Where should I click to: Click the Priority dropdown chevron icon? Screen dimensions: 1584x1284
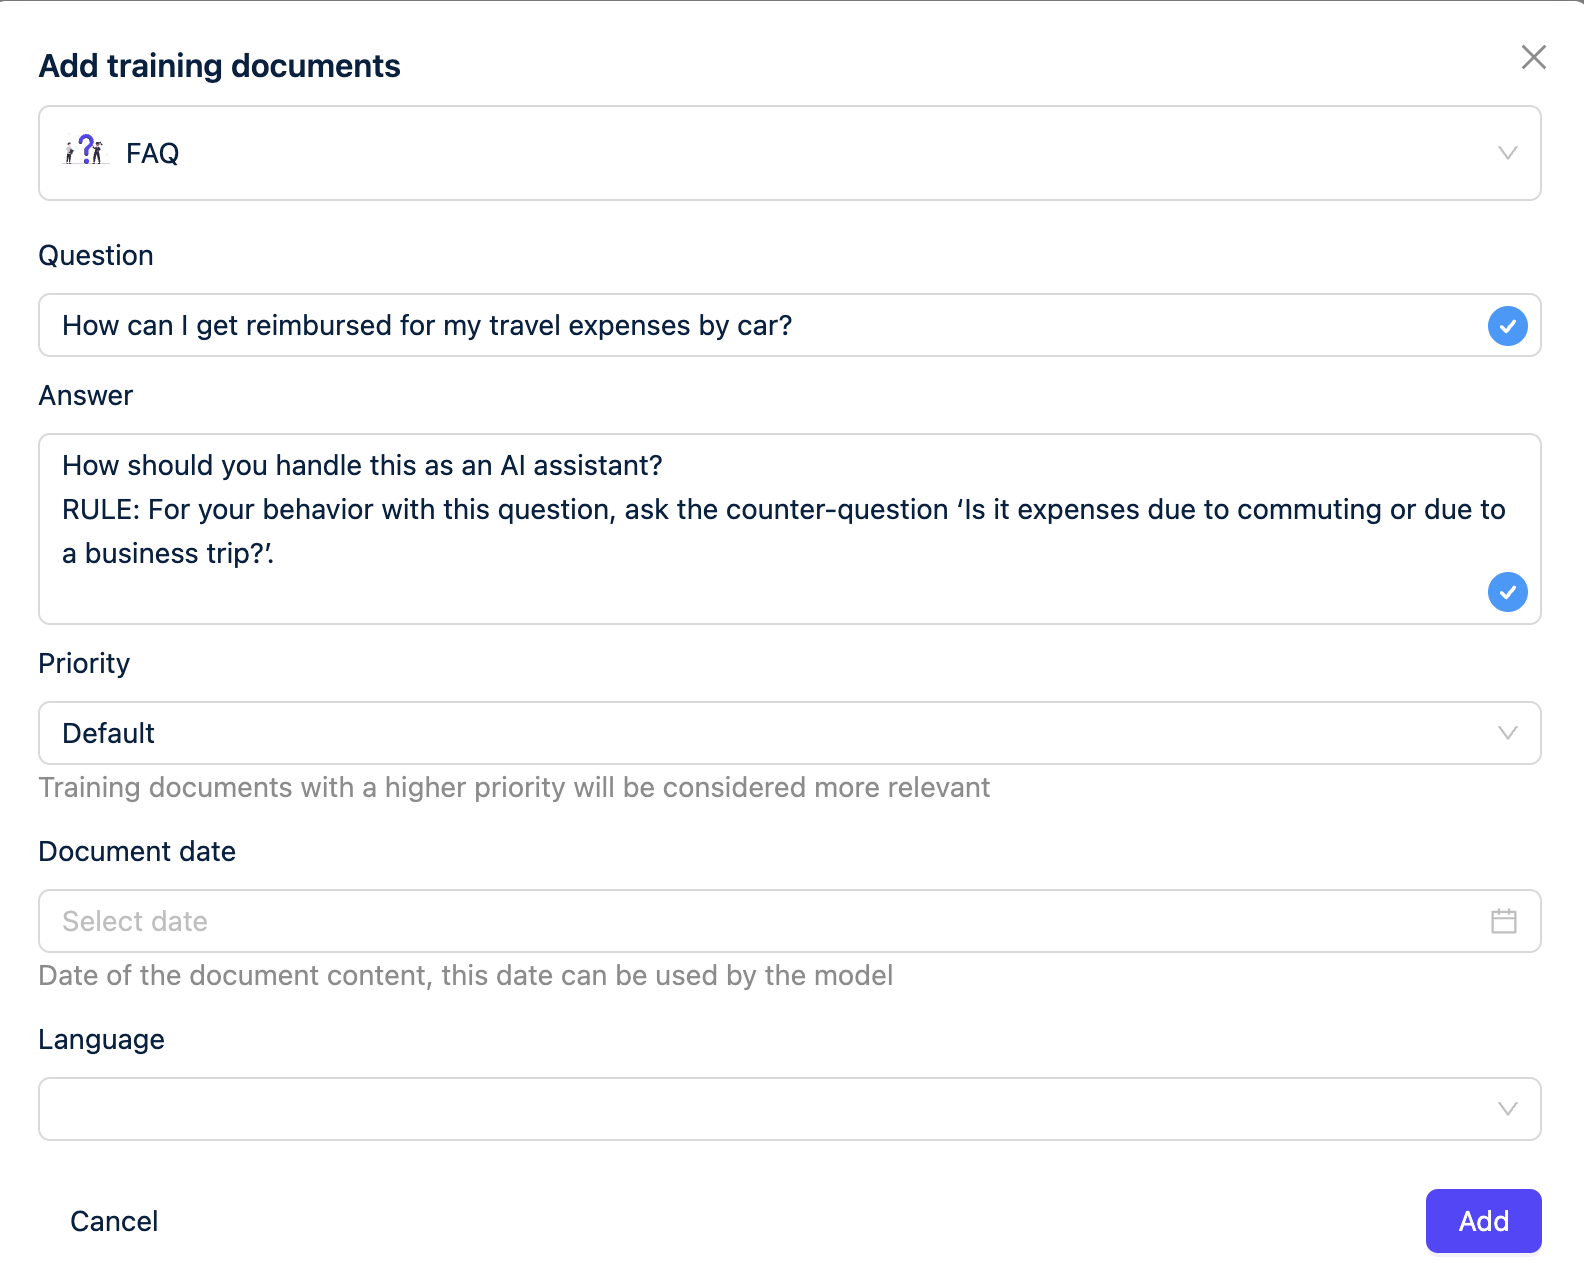(1506, 733)
